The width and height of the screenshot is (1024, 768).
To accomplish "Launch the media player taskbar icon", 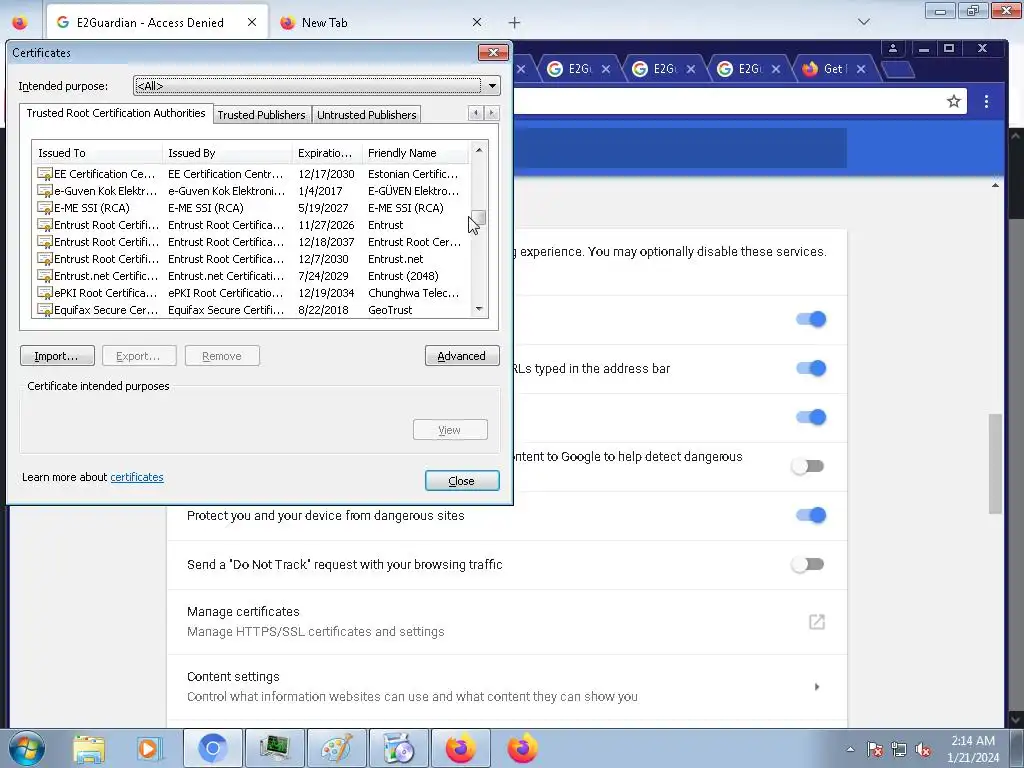I will [149, 748].
